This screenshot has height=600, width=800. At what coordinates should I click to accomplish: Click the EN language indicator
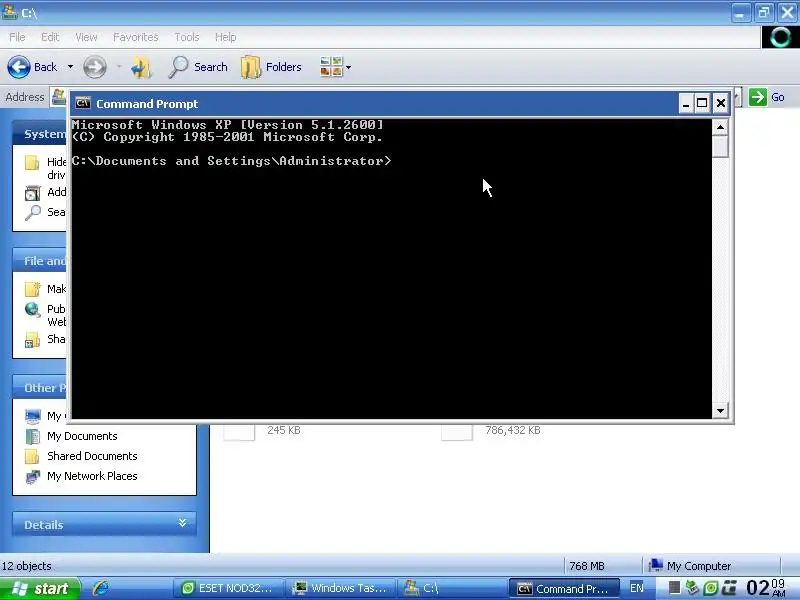636,588
